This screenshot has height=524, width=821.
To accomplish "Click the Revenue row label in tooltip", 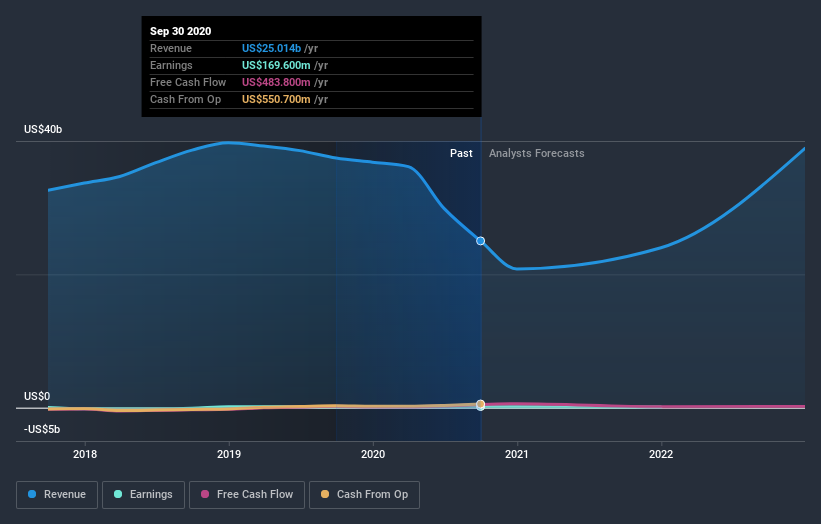I will pos(171,48).
